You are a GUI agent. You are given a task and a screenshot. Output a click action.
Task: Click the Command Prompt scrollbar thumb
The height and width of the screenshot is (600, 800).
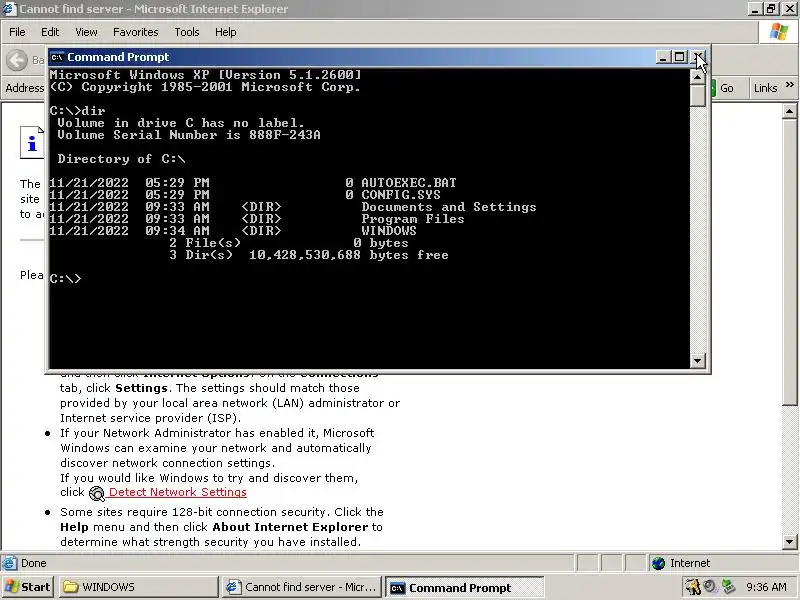697,95
